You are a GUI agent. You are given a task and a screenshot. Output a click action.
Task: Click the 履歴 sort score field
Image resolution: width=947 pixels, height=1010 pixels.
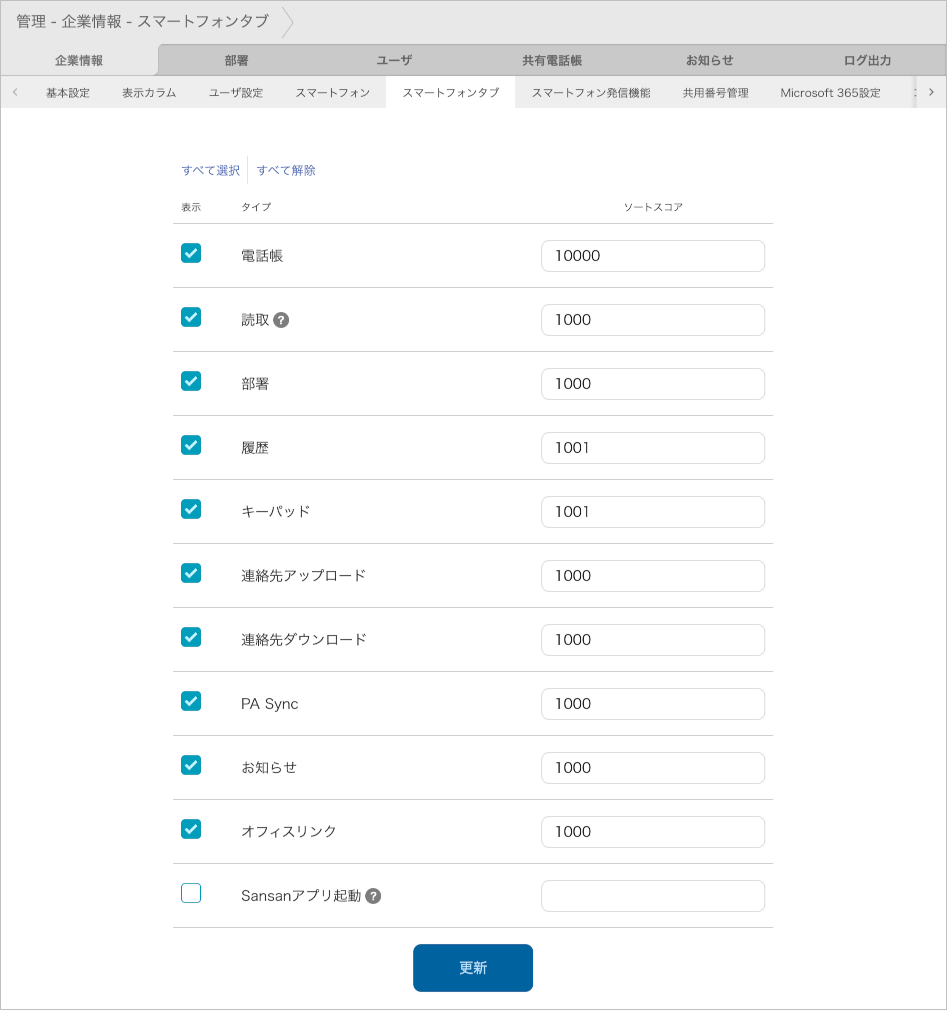coord(653,448)
